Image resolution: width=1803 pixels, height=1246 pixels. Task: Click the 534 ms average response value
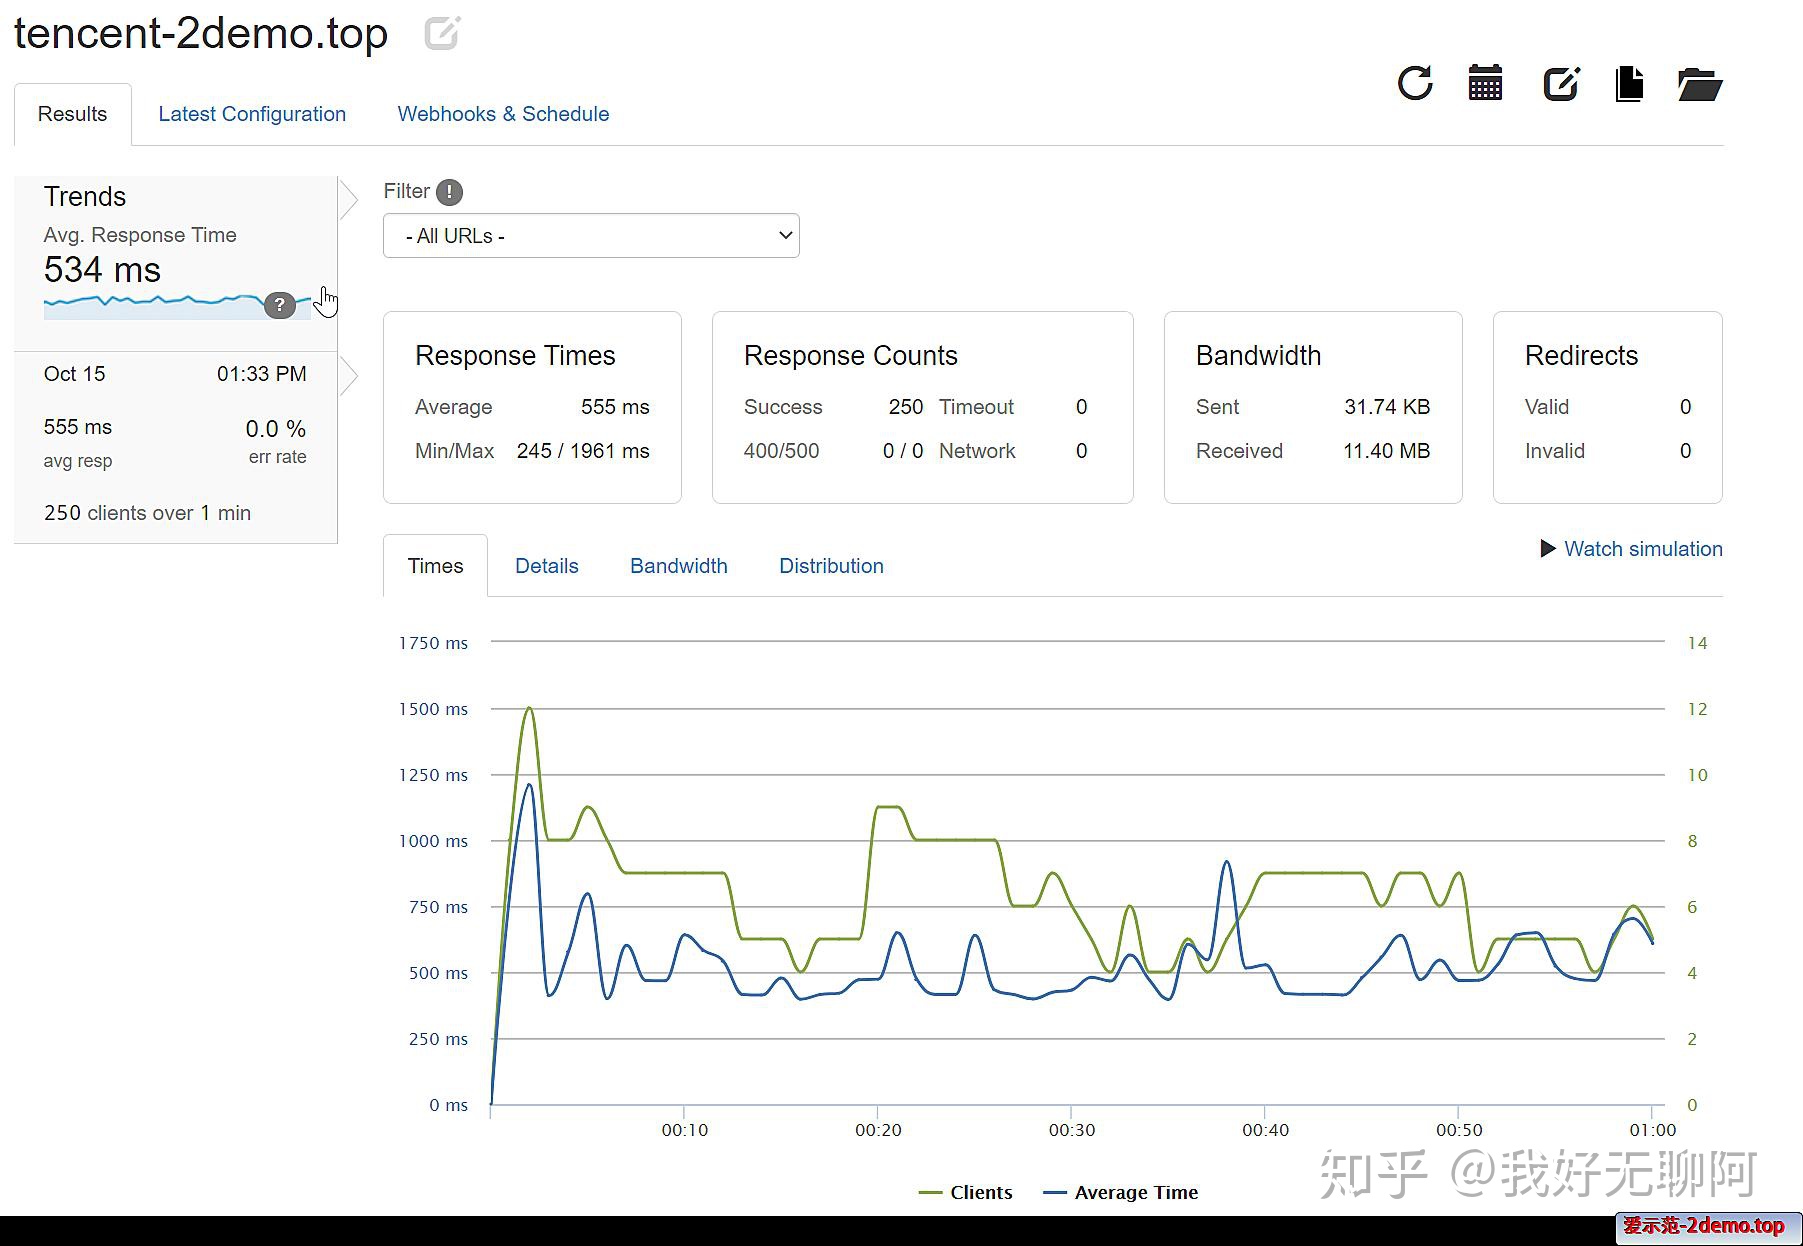pos(102,270)
